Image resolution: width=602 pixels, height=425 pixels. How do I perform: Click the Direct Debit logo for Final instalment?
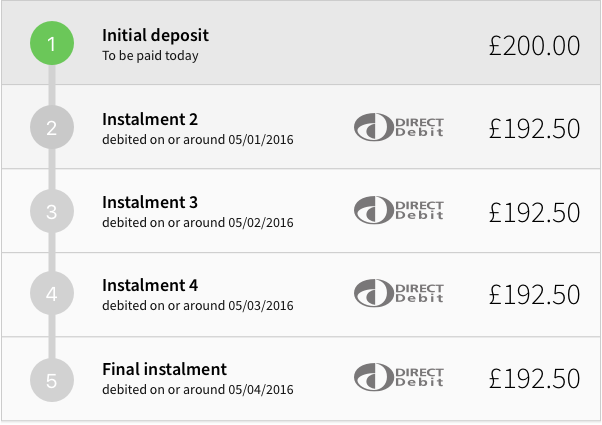[x=399, y=378]
